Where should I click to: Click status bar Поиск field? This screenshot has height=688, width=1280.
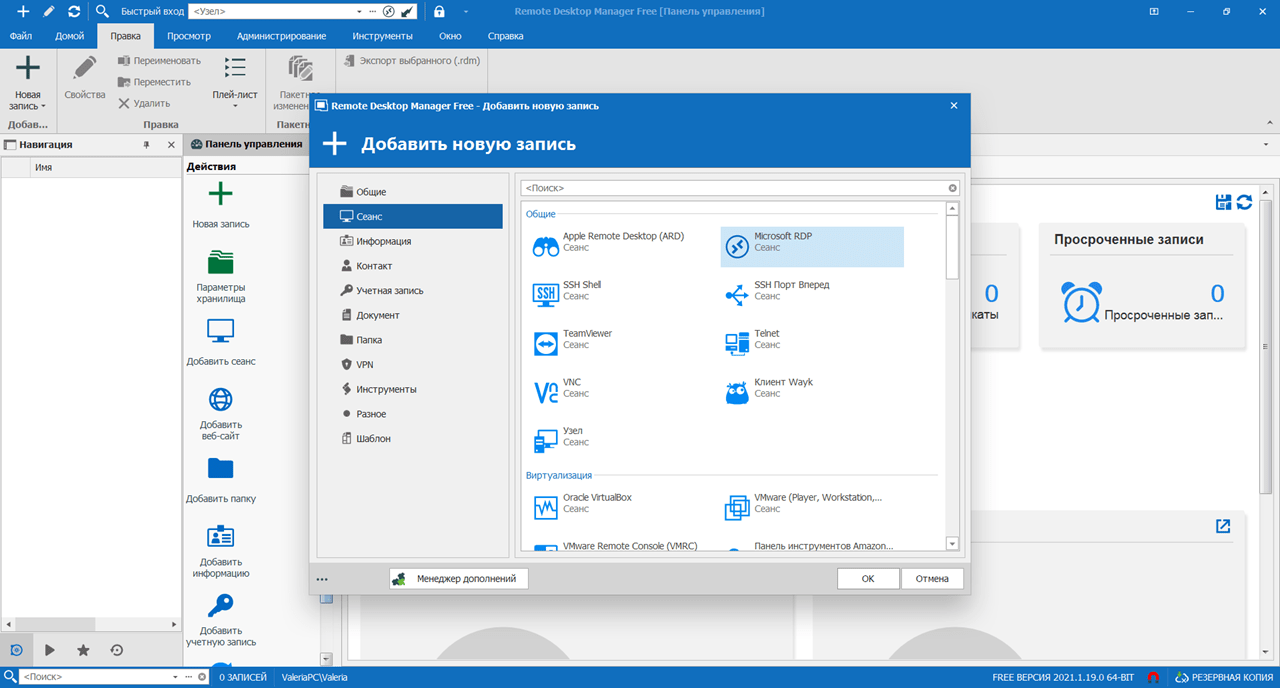94,677
